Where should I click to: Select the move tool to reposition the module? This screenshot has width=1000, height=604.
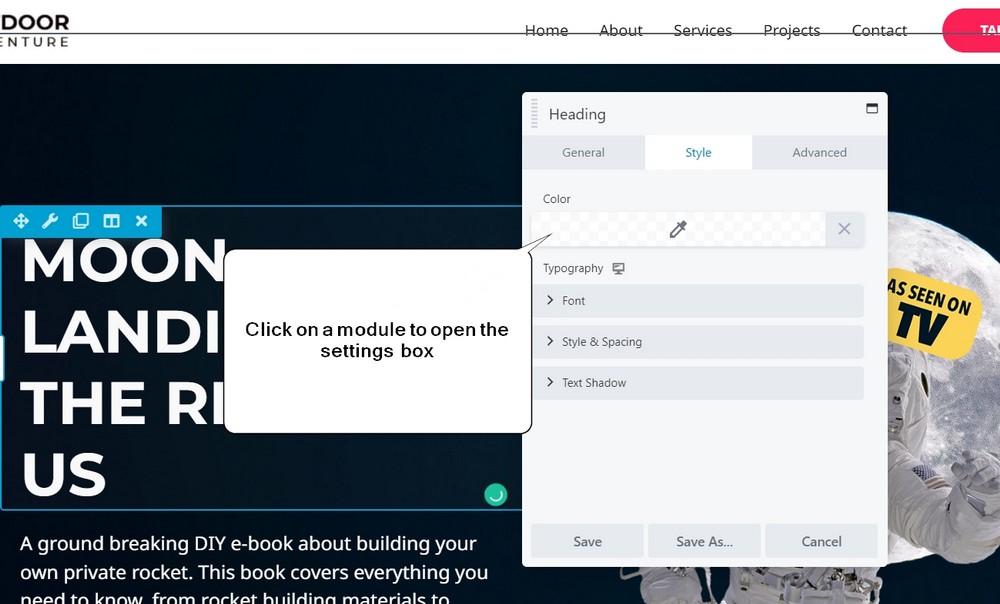(21, 221)
